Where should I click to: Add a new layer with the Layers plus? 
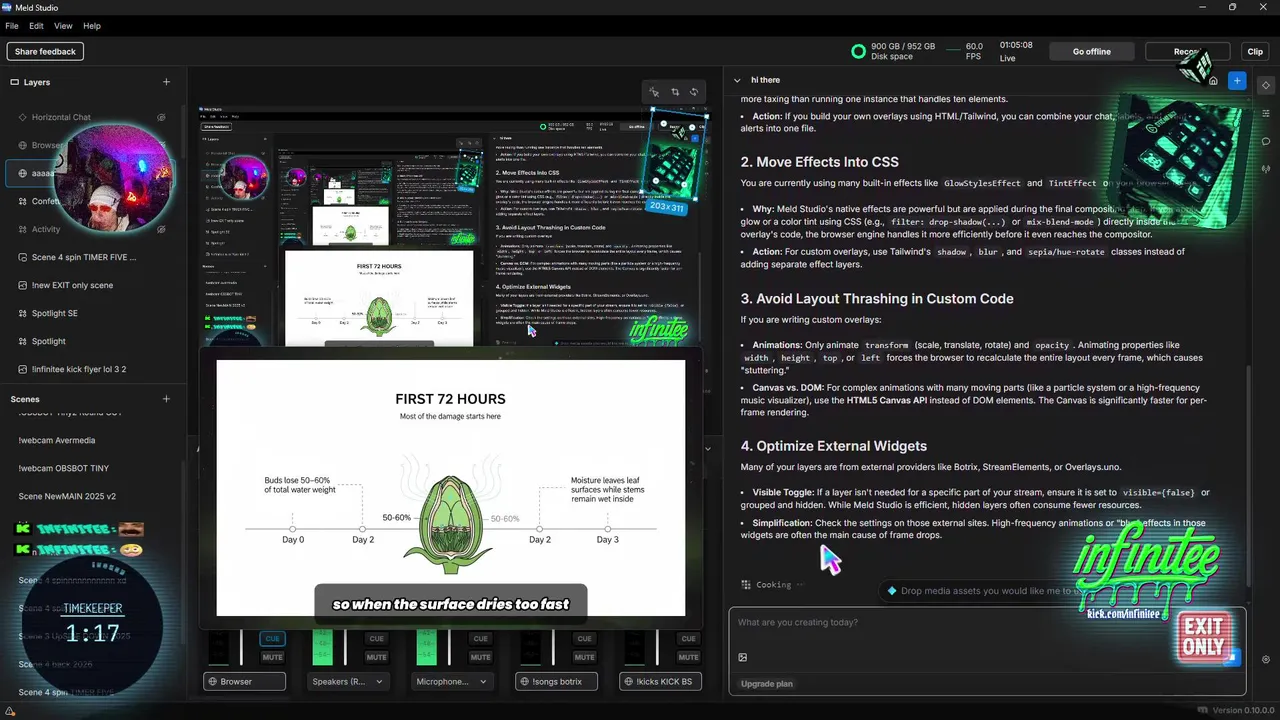[x=166, y=82]
